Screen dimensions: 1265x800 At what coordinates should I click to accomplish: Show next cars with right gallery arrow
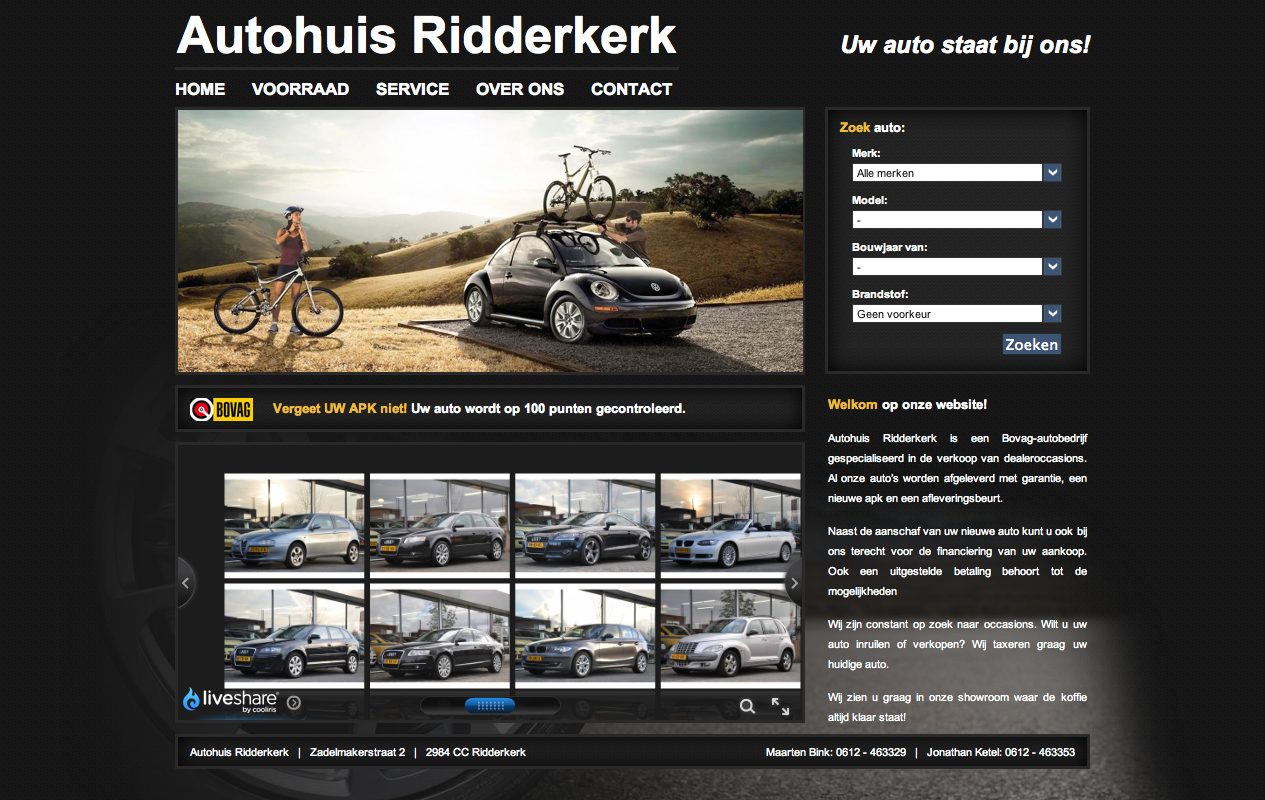[x=794, y=582]
